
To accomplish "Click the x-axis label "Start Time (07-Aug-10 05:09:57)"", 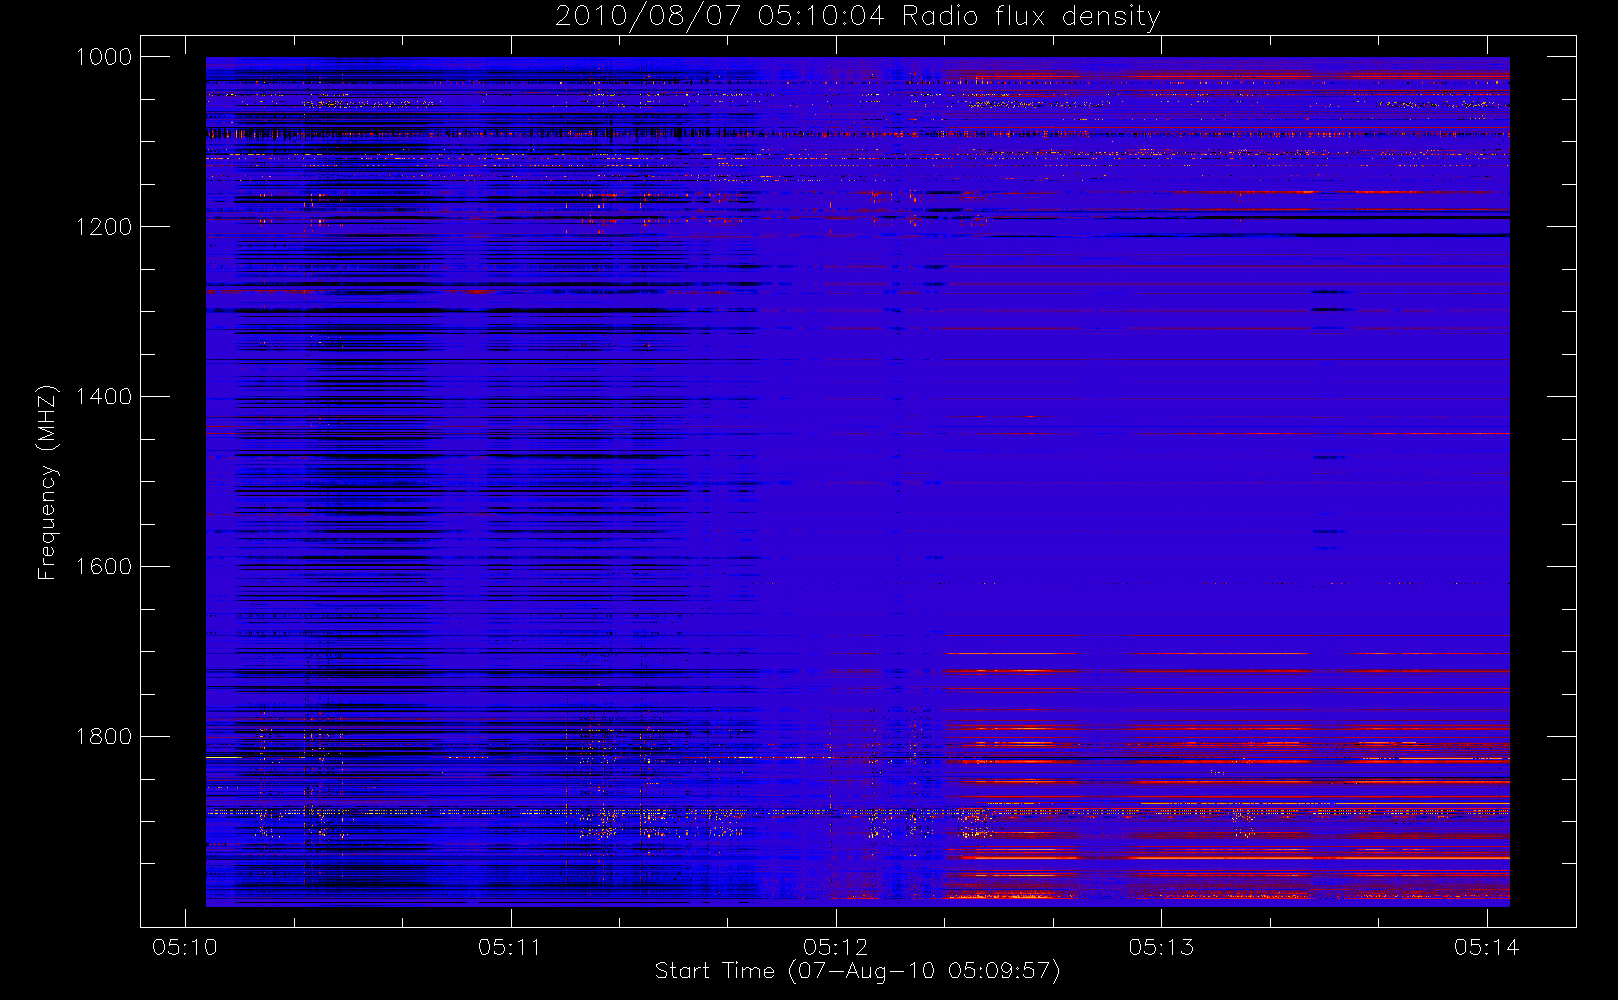I will (858, 971).
